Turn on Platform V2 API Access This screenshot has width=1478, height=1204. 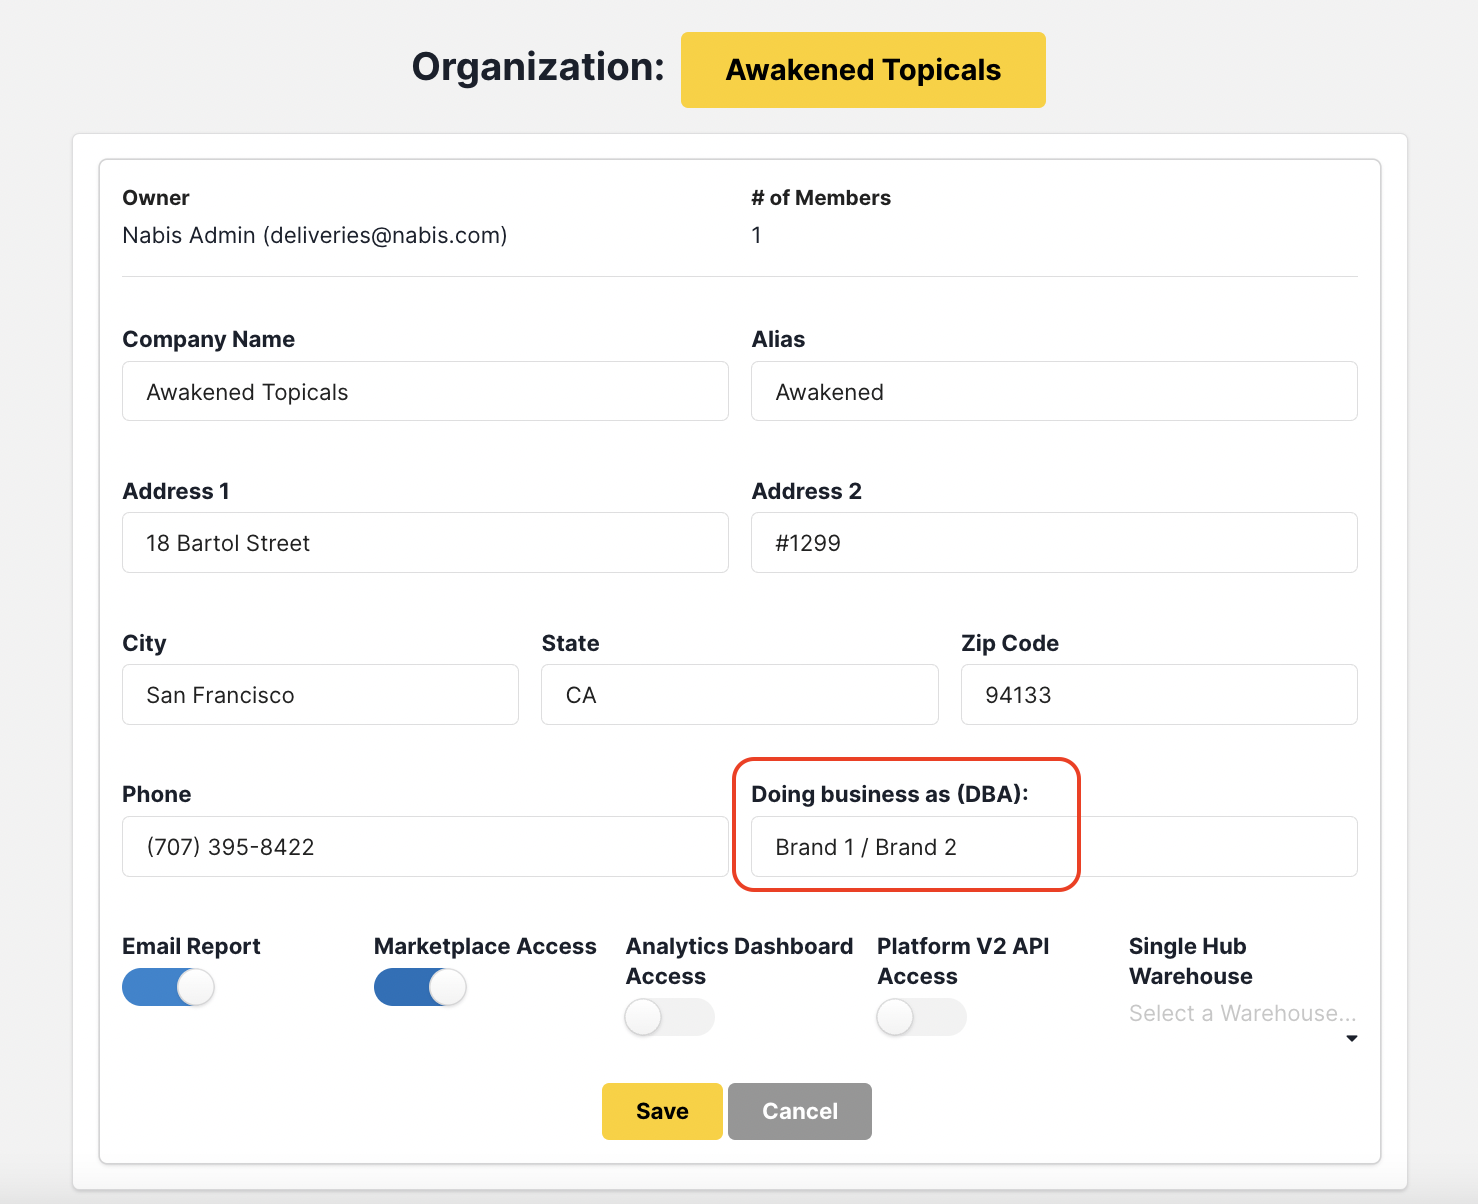pos(921,1018)
